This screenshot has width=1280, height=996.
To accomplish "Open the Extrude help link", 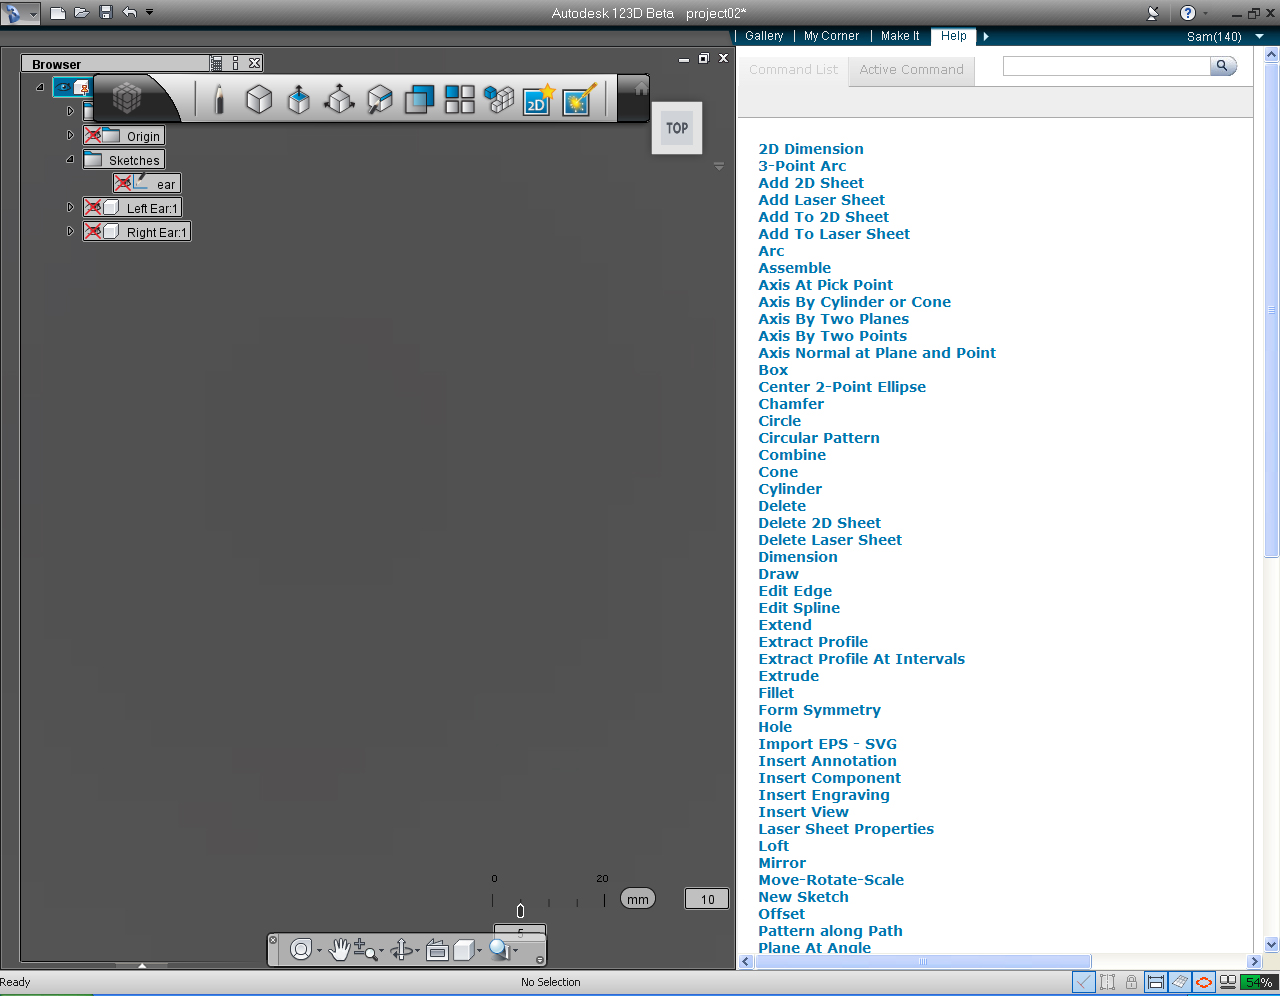I will pyautogui.click(x=789, y=676).
